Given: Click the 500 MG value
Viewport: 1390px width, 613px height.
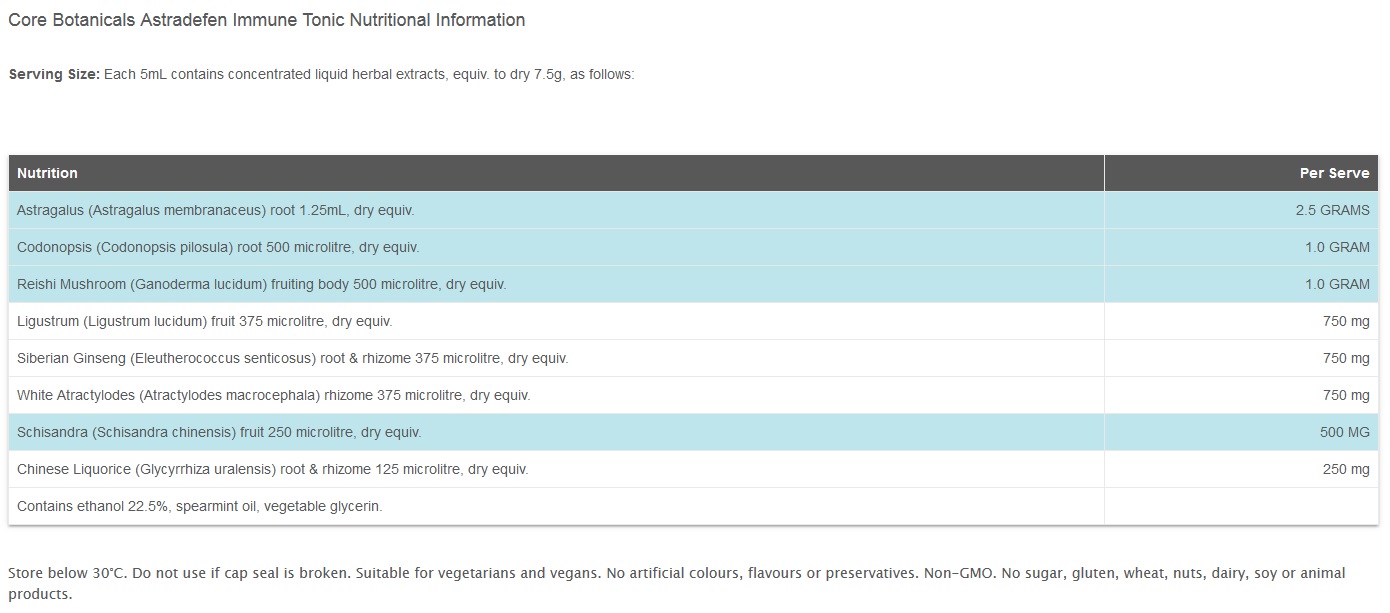Looking at the screenshot, I should click(1345, 432).
